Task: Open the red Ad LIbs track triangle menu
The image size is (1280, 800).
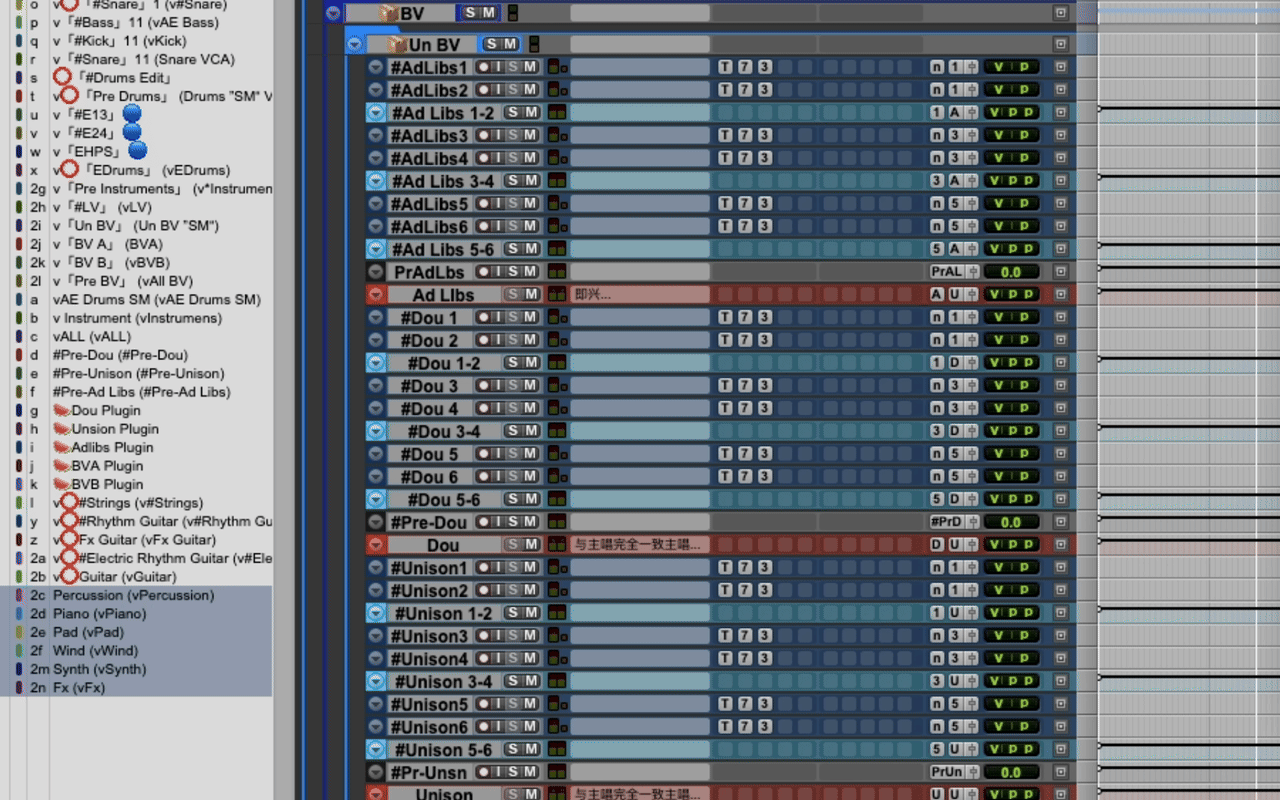Action: 376,295
